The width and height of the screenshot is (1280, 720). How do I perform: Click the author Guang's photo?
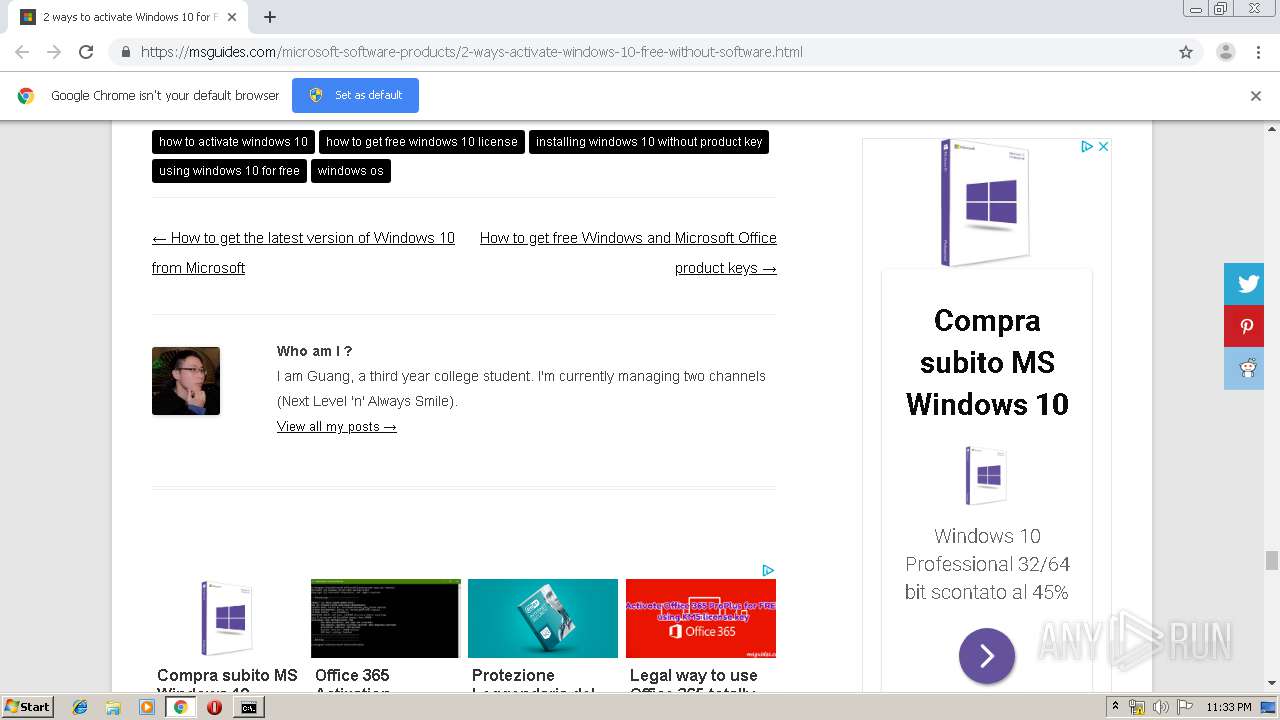pos(186,381)
